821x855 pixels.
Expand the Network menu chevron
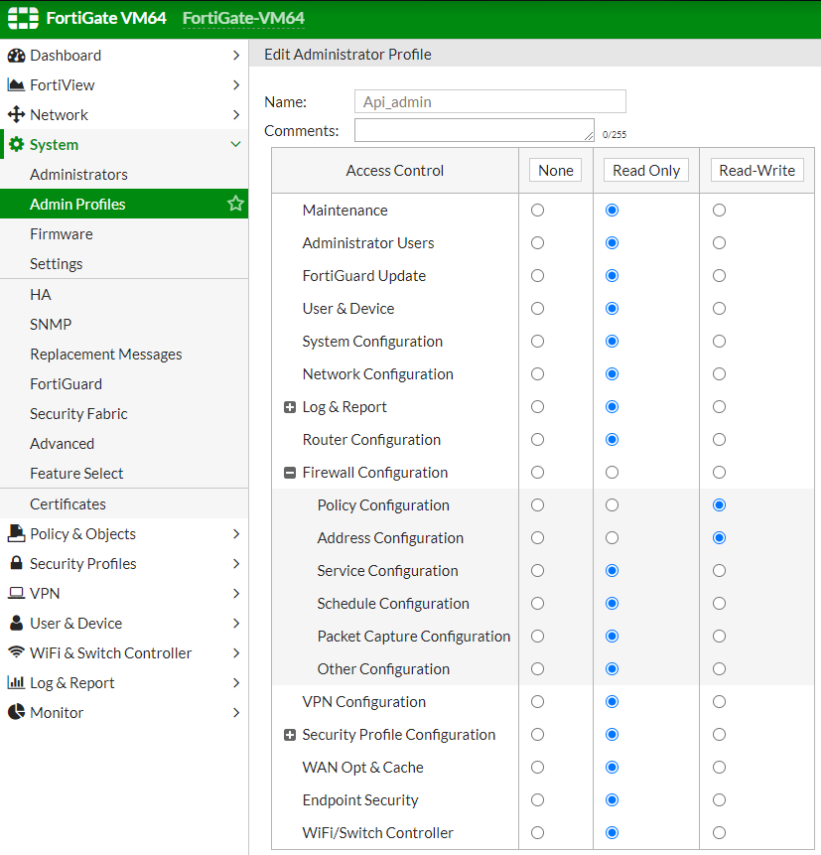click(x=236, y=115)
